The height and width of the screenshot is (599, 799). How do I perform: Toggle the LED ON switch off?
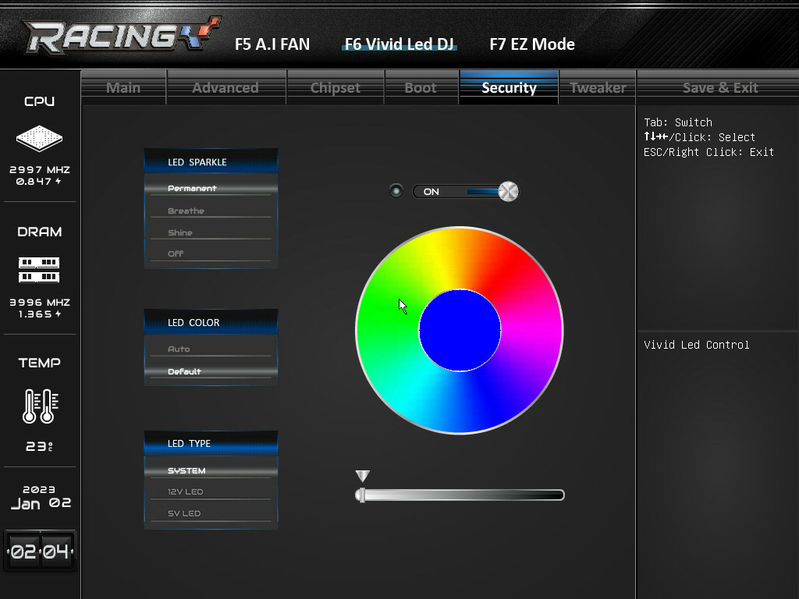pyautogui.click(x=465, y=192)
